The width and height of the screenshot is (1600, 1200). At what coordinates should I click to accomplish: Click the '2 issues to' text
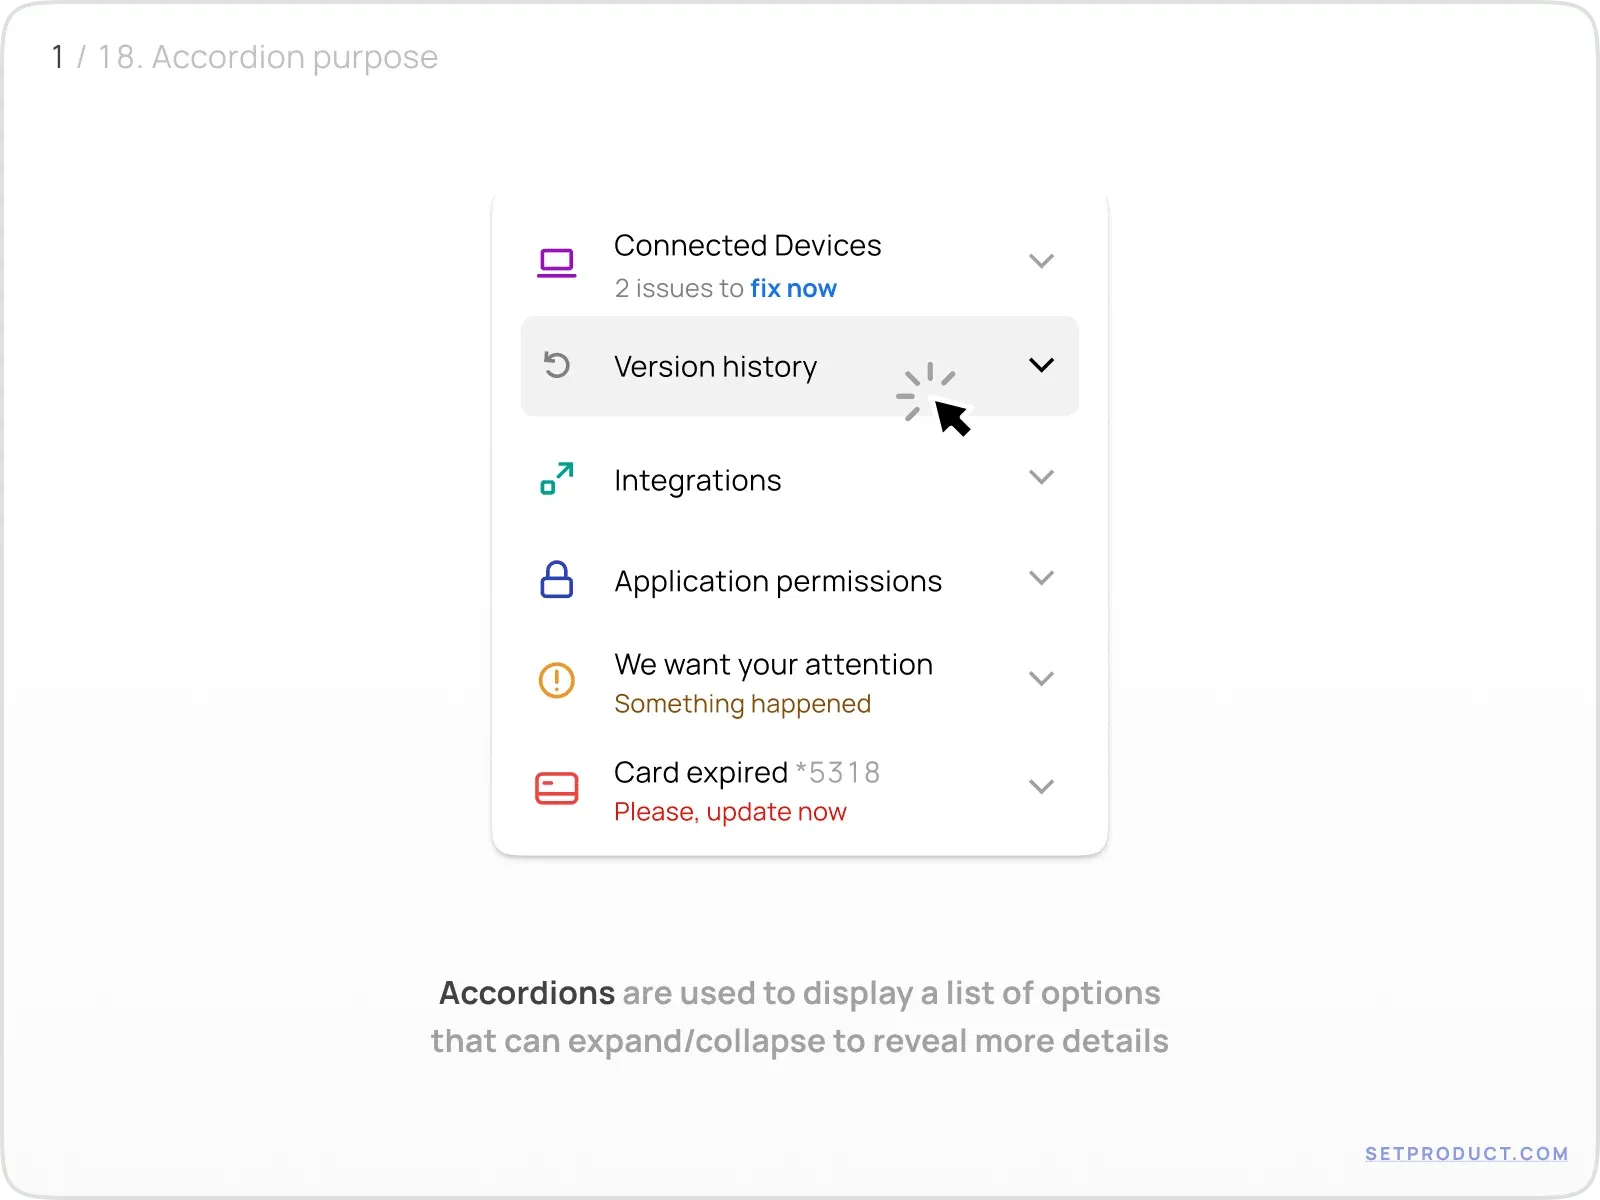tap(679, 288)
